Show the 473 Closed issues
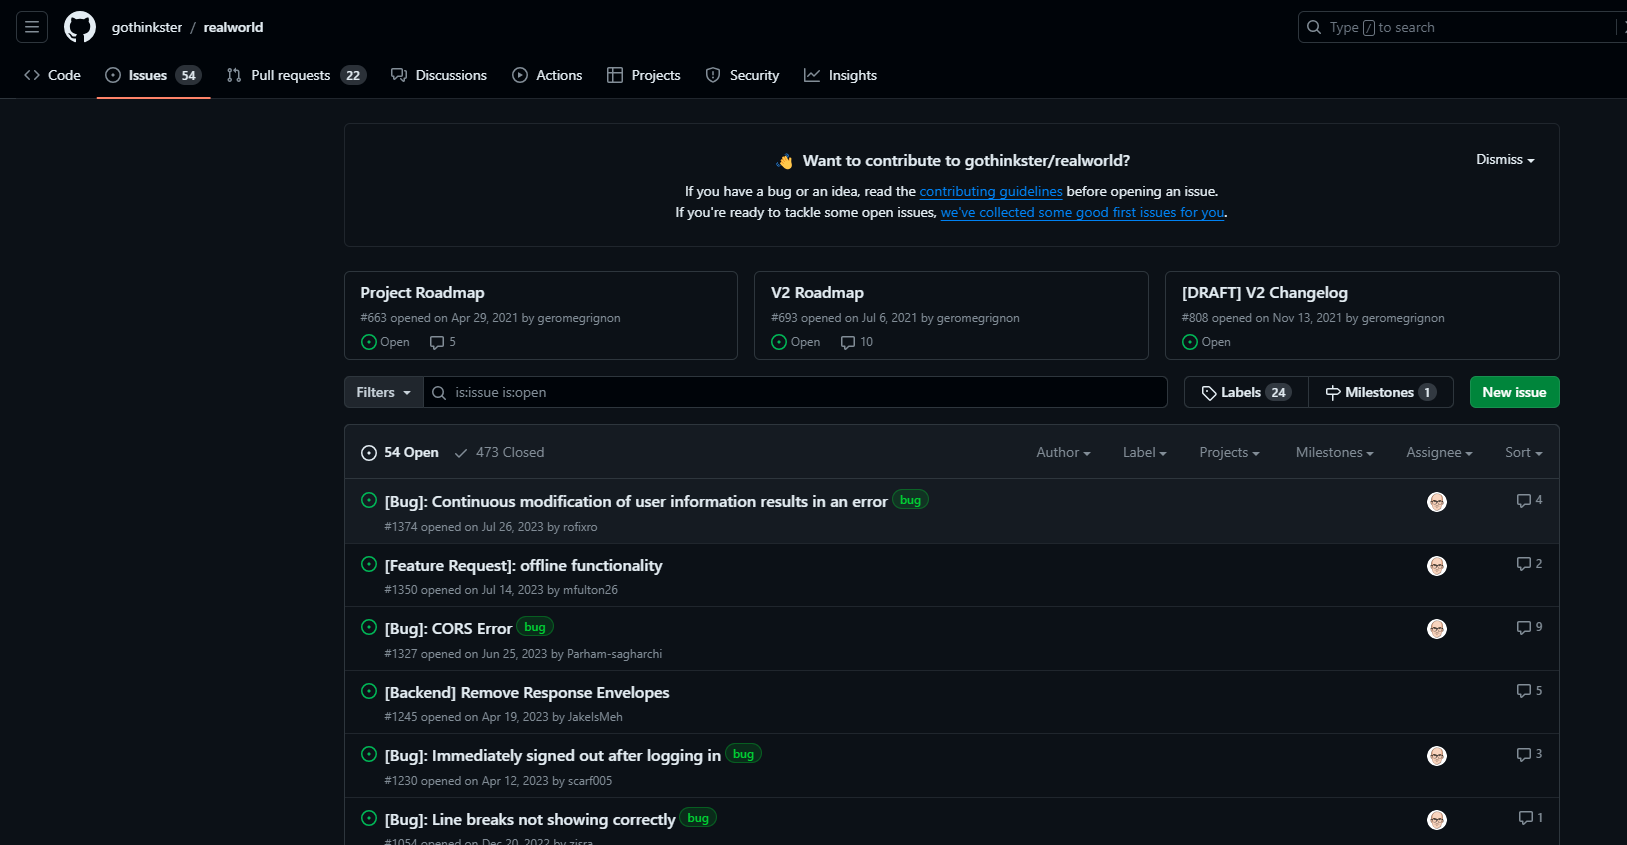The height and width of the screenshot is (845, 1627). click(499, 453)
